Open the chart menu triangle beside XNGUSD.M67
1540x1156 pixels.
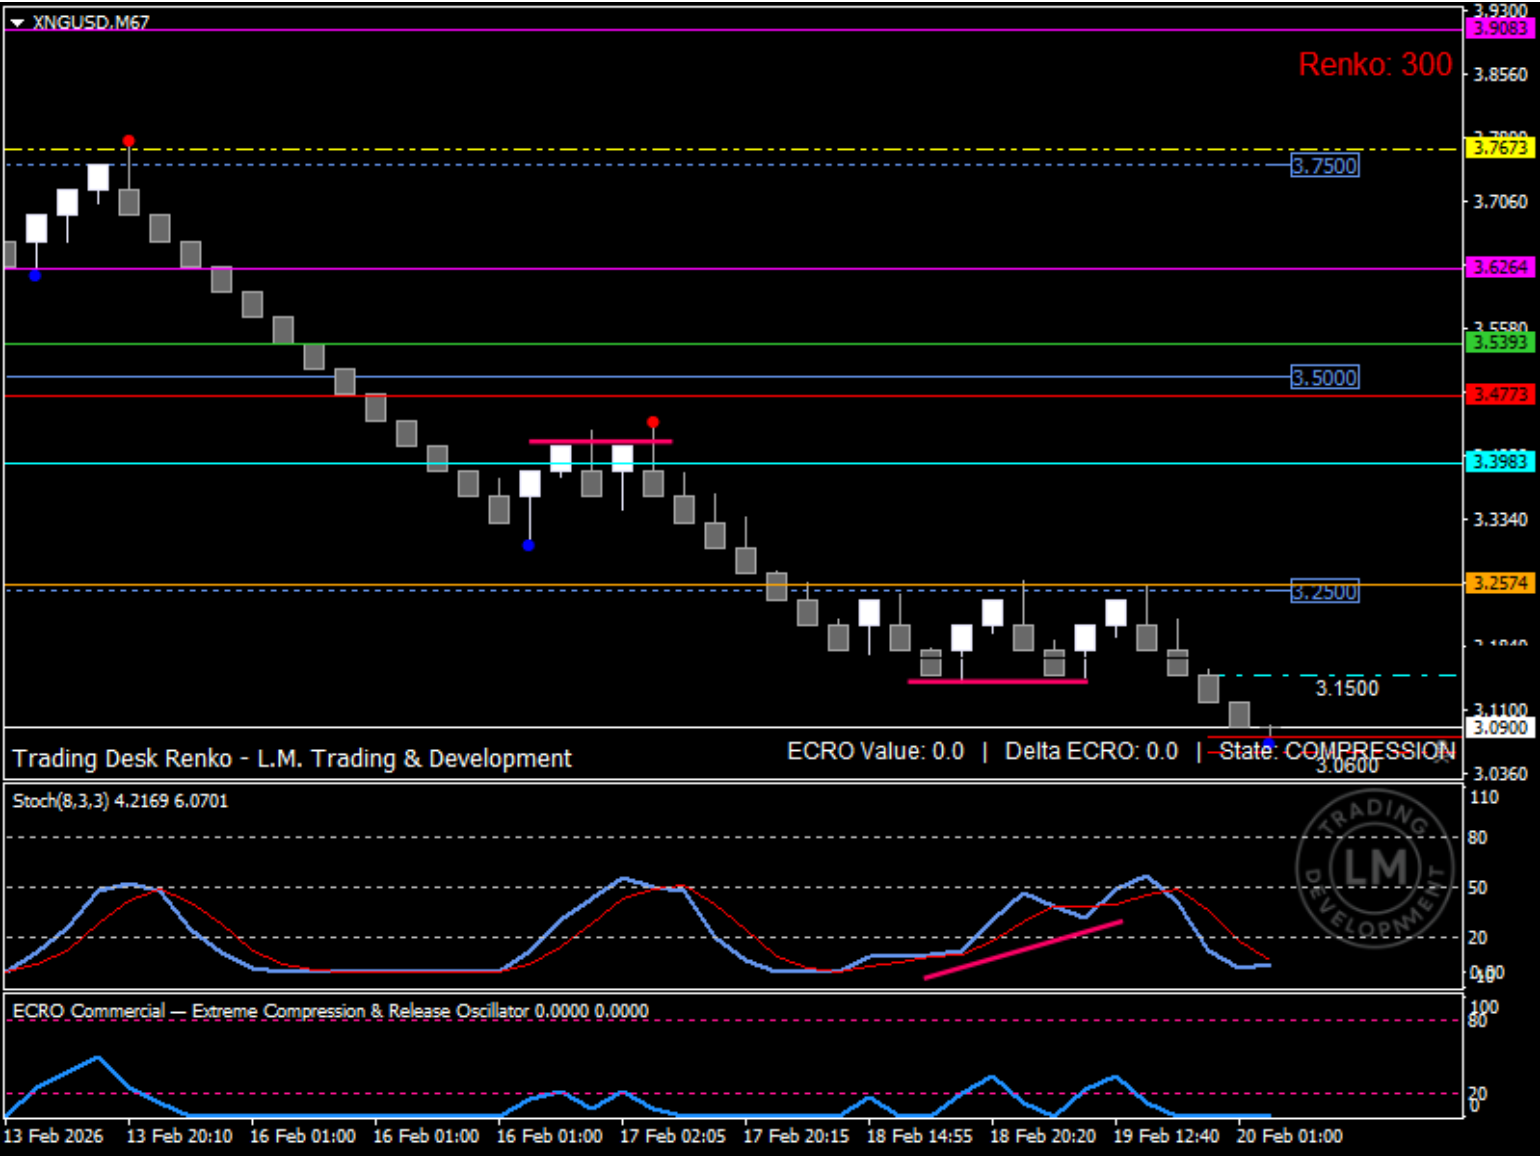(x=17, y=22)
